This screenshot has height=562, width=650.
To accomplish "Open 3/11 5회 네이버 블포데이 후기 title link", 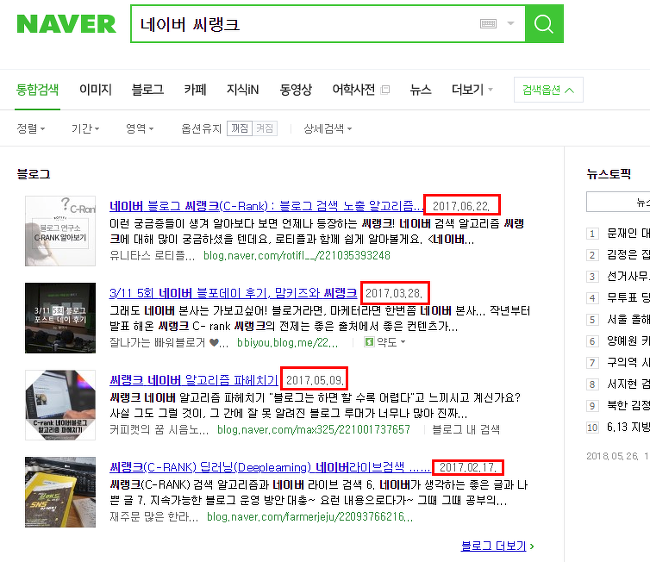I will click(x=233, y=293).
